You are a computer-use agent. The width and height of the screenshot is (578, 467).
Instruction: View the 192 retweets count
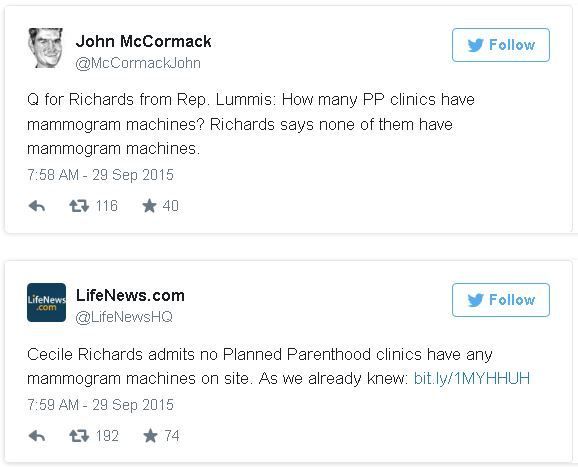(107, 436)
